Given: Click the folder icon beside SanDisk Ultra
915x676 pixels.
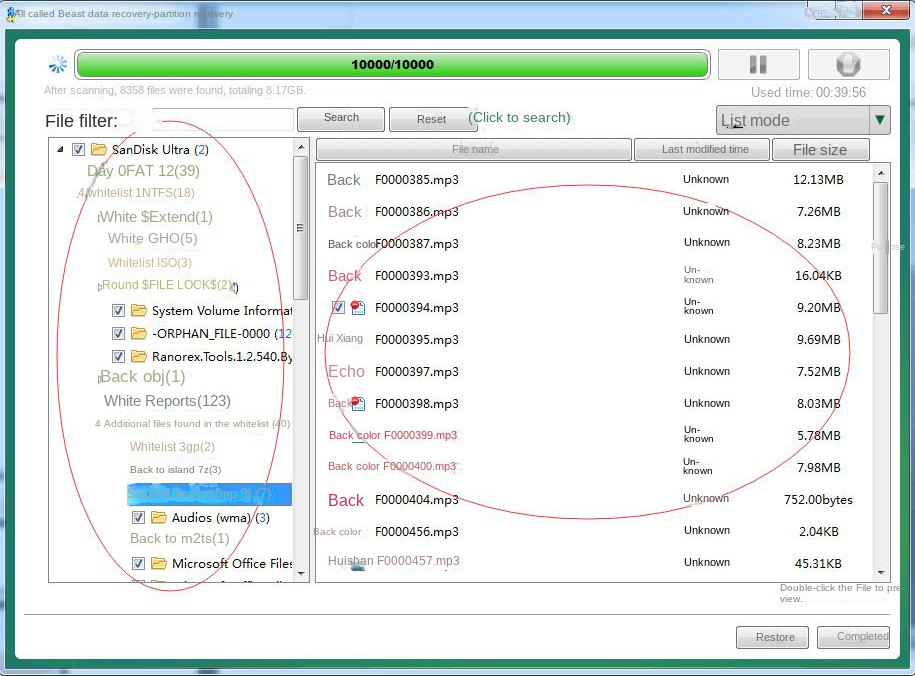Looking at the screenshot, I should tap(97, 150).
